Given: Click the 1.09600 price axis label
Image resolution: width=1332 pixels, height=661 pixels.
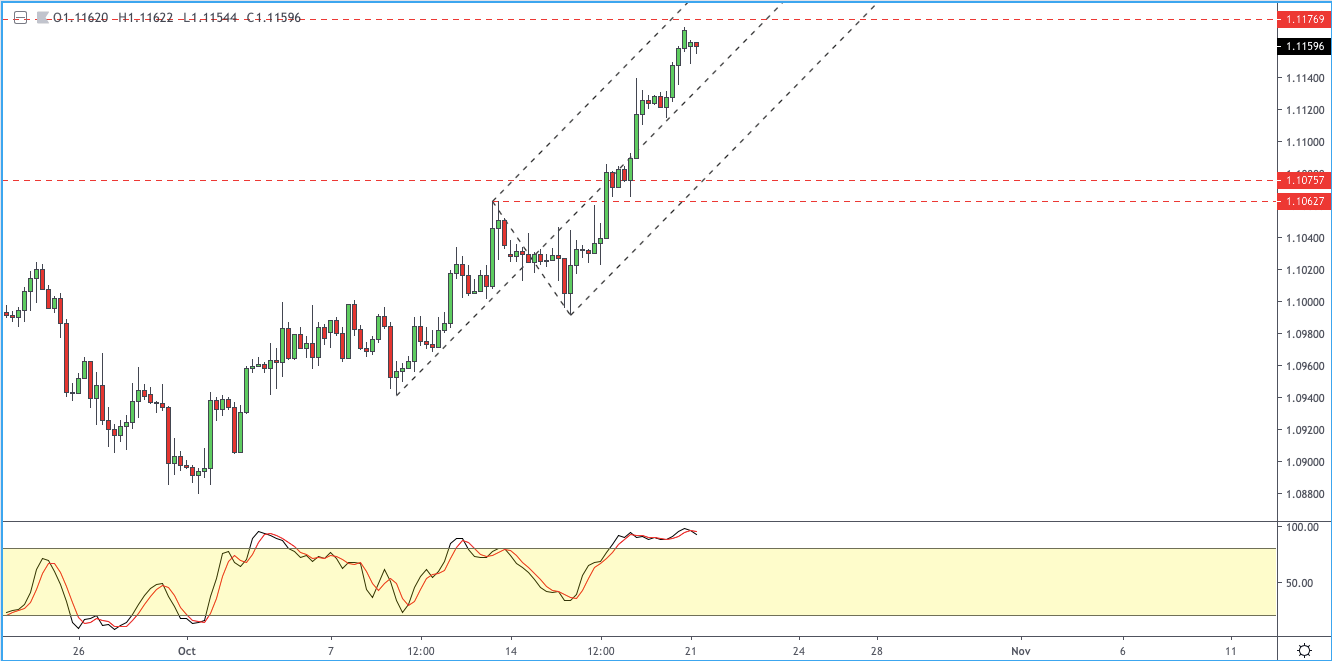Looking at the screenshot, I should point(1306,366).
